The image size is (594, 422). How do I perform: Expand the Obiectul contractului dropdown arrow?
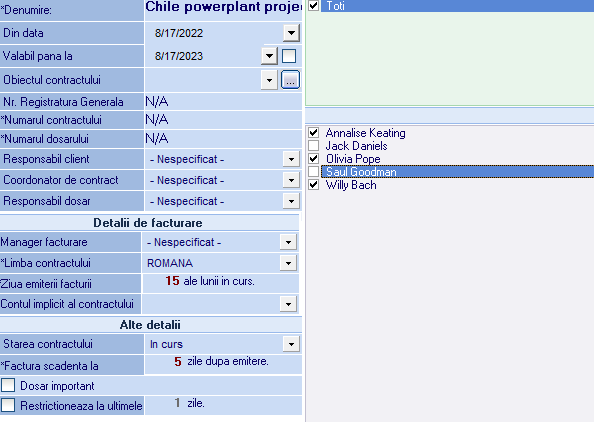tap(269, 80)
